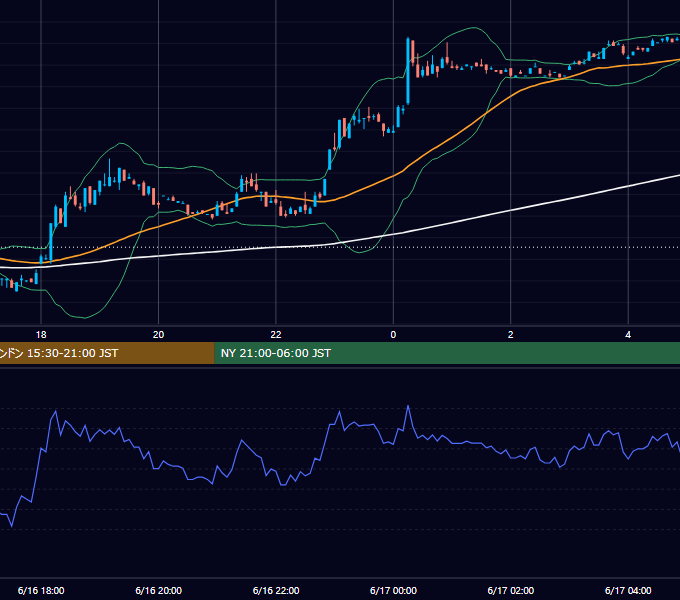
Task: Click the 6/17 02:00 date label
Action: coord(510,590)
